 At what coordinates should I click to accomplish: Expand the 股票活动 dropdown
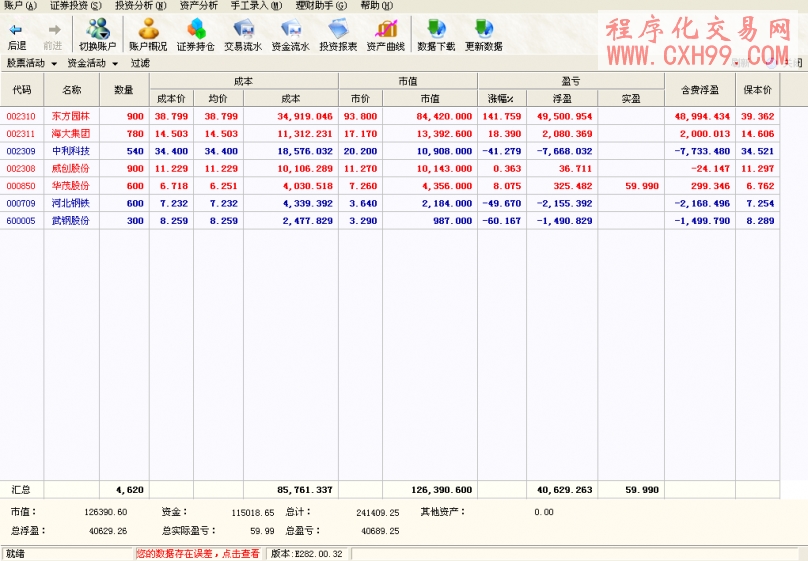(30, 63)
